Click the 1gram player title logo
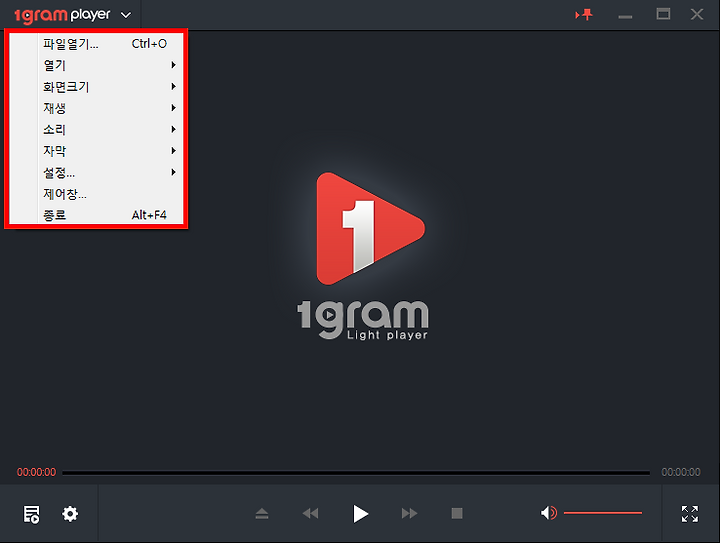Viewport: 720px width, 543px height. [62, 15]
